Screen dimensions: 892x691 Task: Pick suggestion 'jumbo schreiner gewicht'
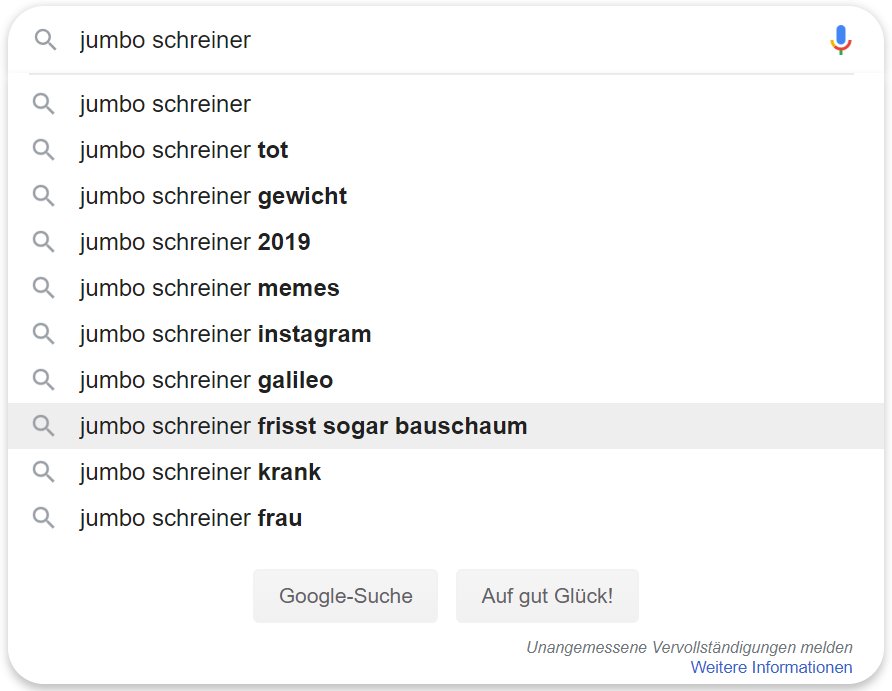pyautogui.click(x=213, y=196)
